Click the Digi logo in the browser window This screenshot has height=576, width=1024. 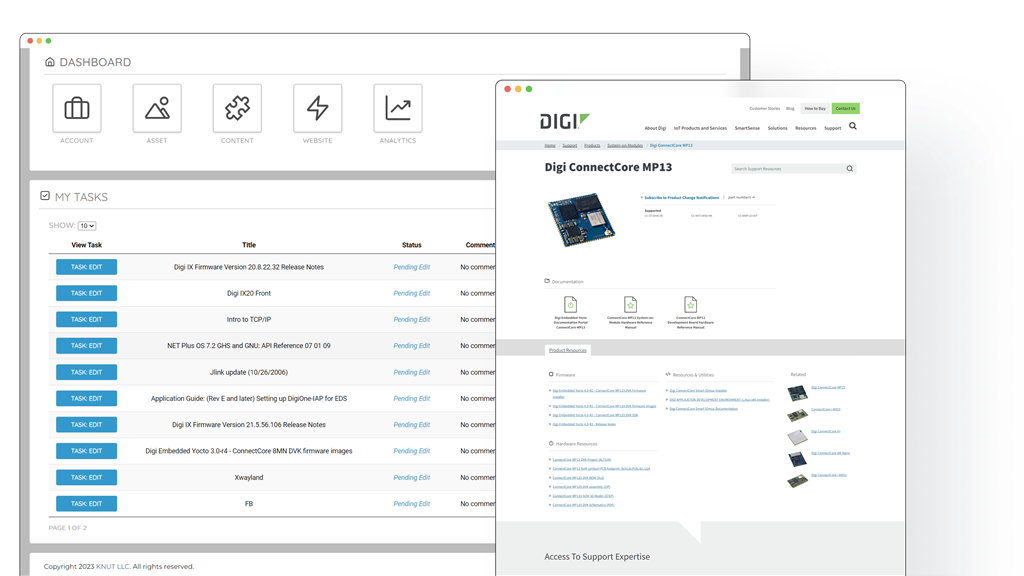[x=564, y=121]
